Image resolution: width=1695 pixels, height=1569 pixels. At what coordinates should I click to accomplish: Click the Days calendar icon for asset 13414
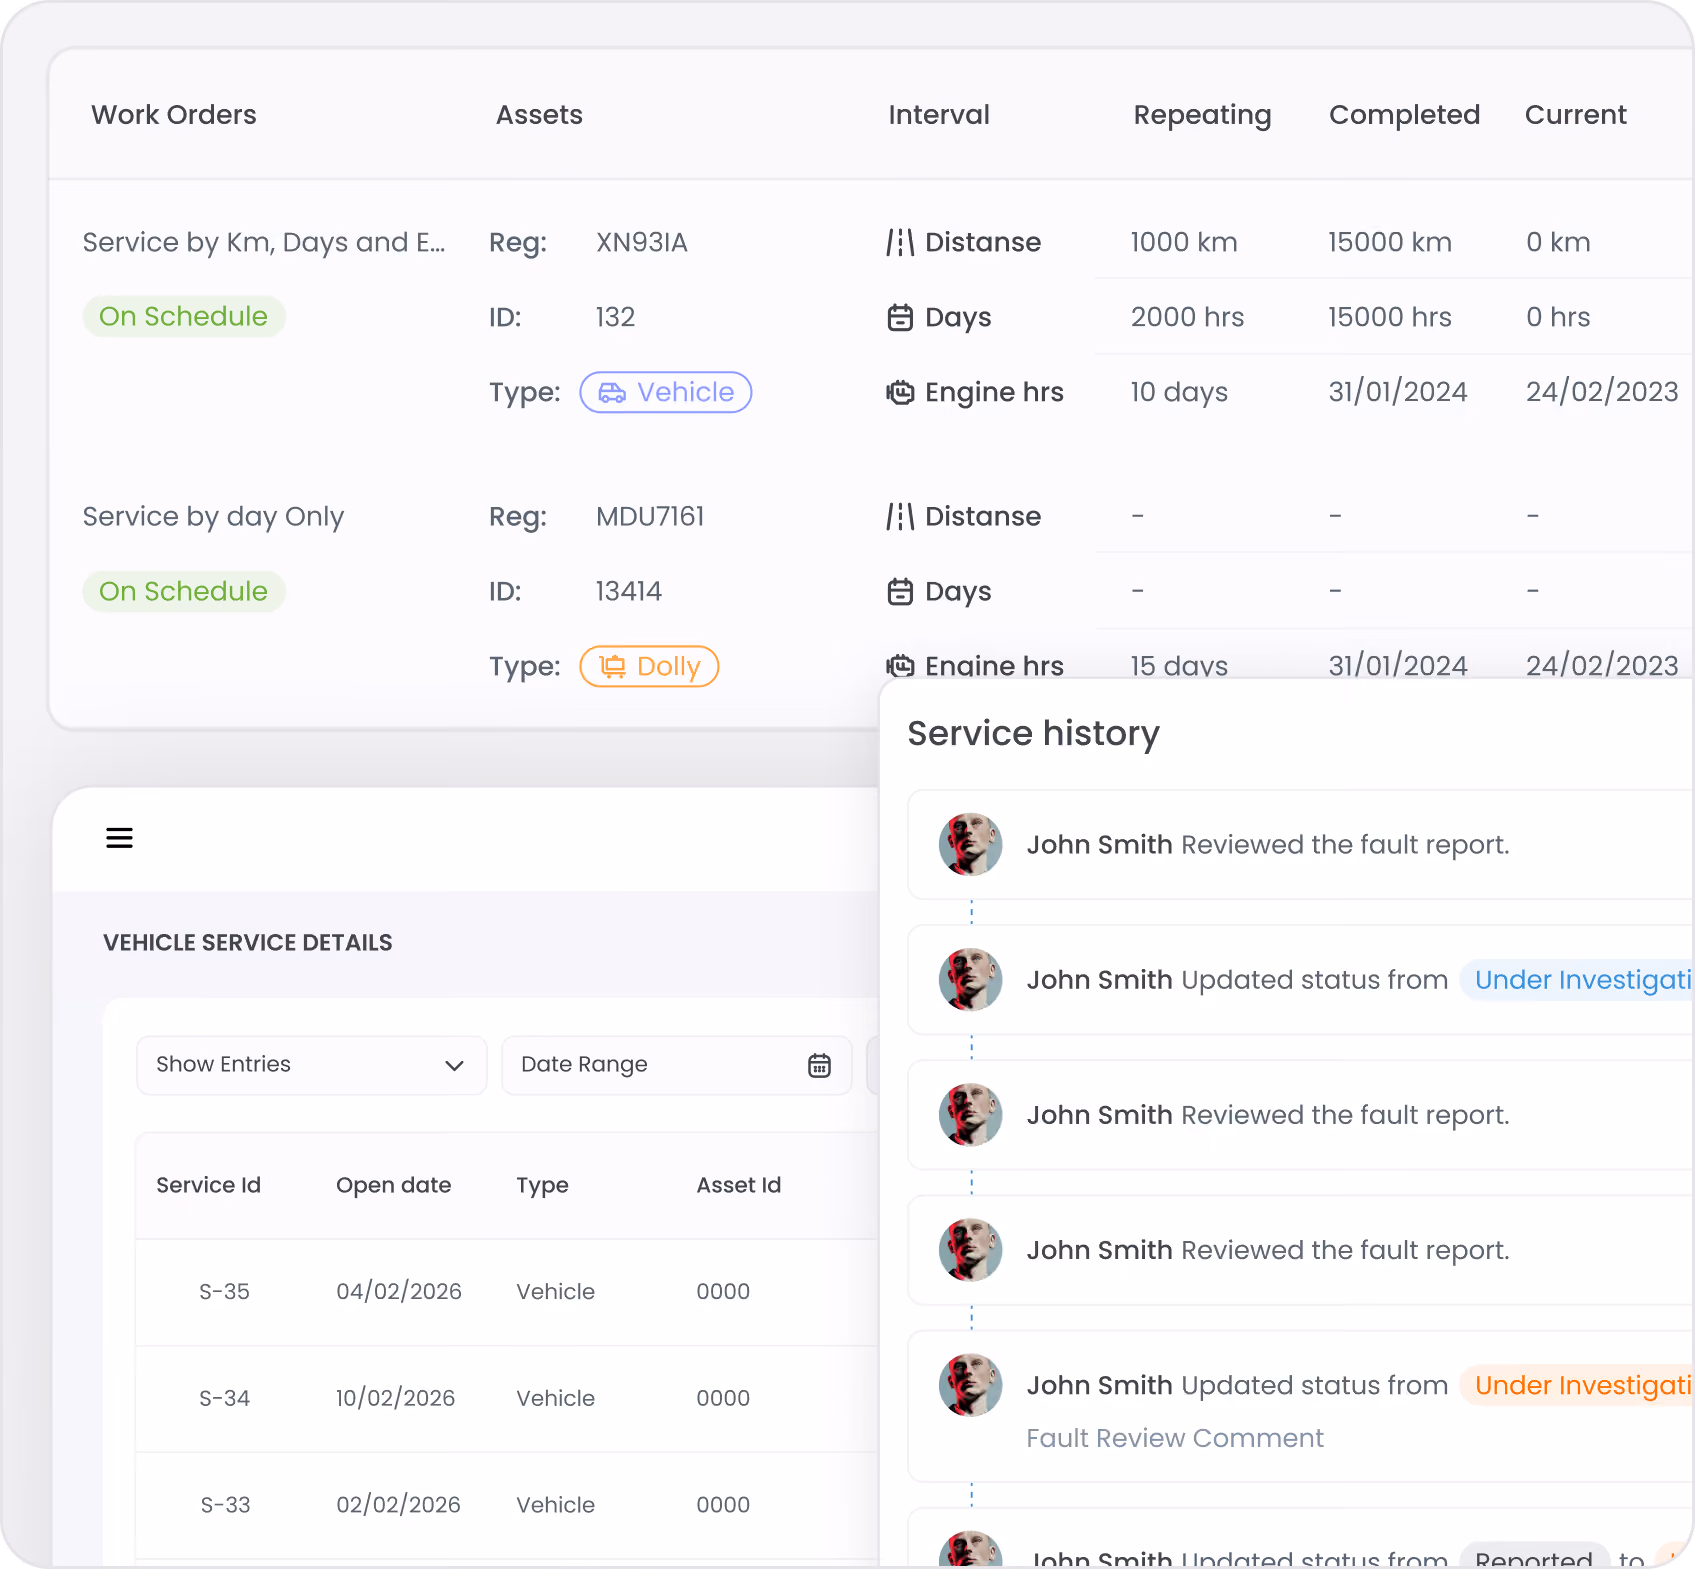tap(900, 591)
